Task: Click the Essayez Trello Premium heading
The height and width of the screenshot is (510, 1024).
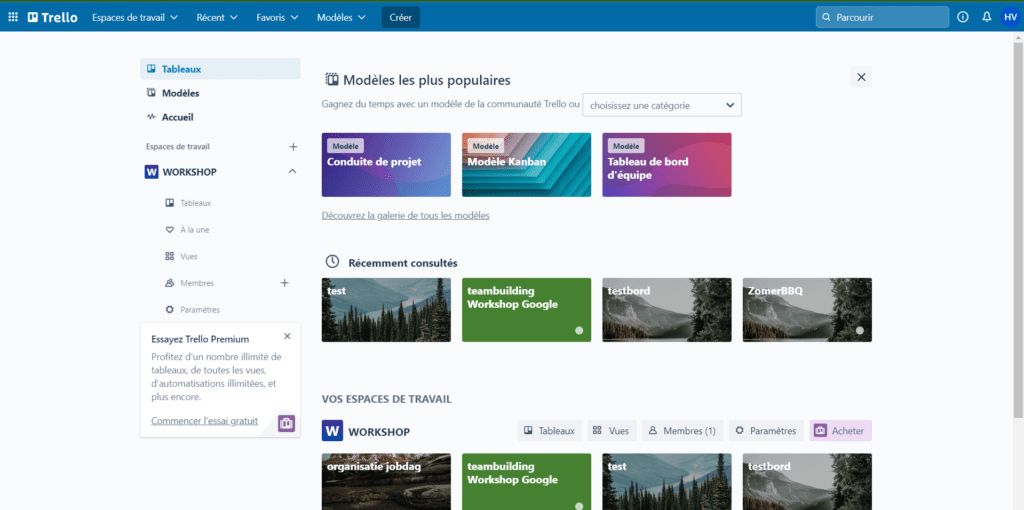Action: pyautogui.click(x=200, y=340)
